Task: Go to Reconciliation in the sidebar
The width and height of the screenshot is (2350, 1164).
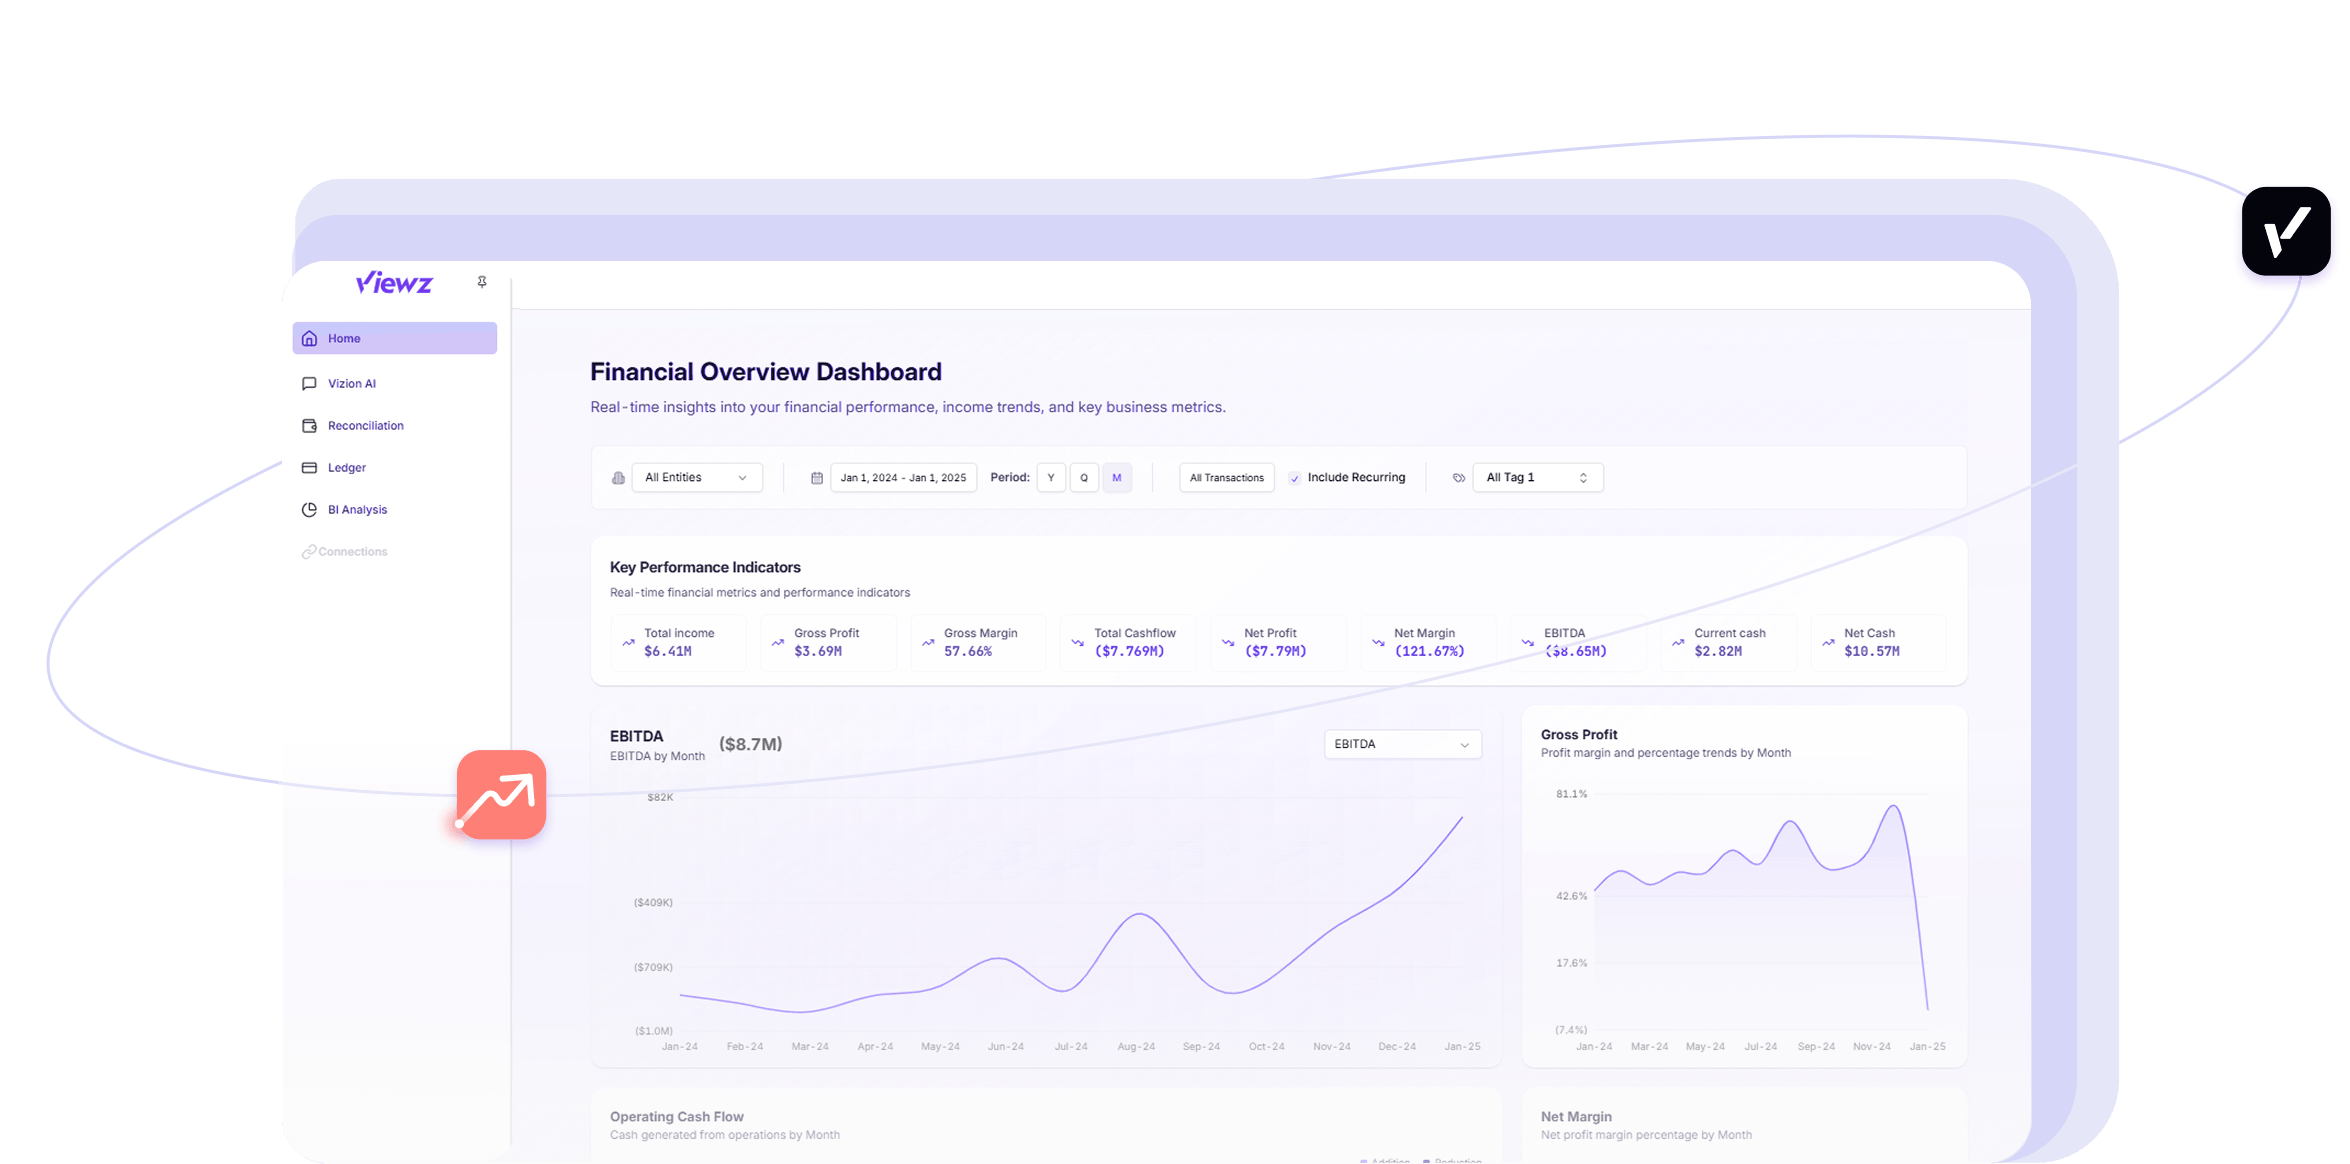Action: [365, 426]
